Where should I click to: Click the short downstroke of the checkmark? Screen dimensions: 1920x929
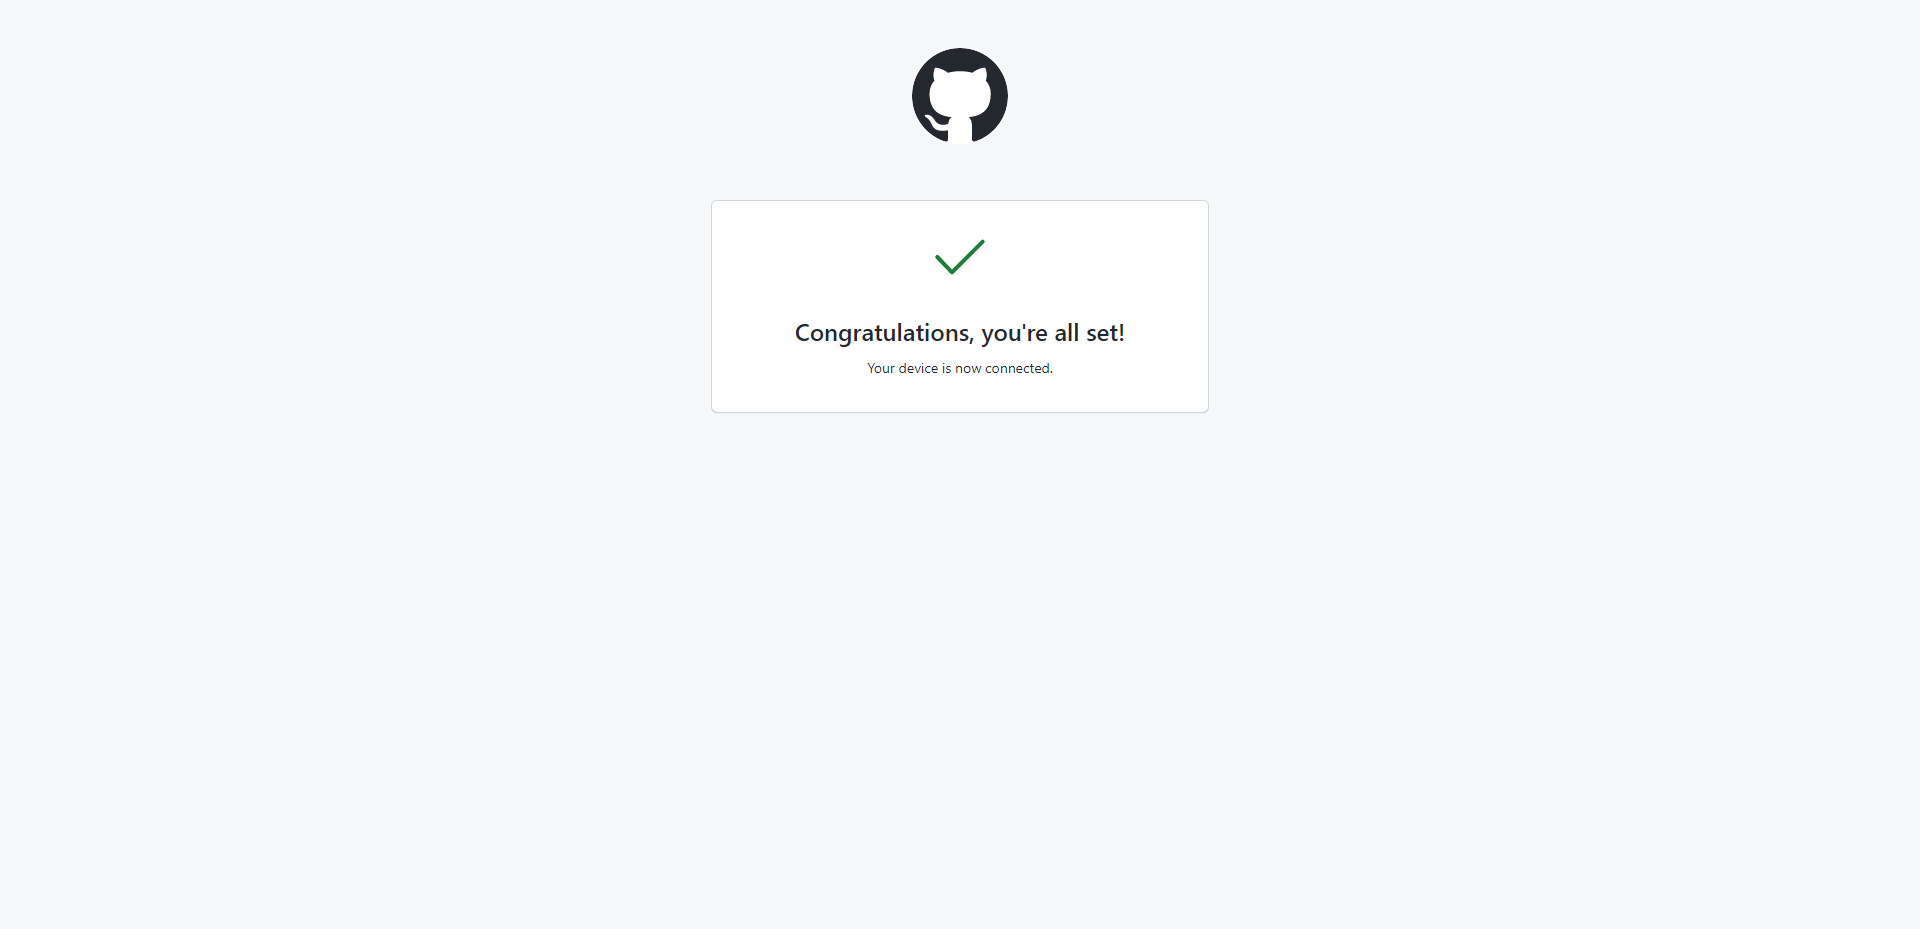[x=946, y=264]
